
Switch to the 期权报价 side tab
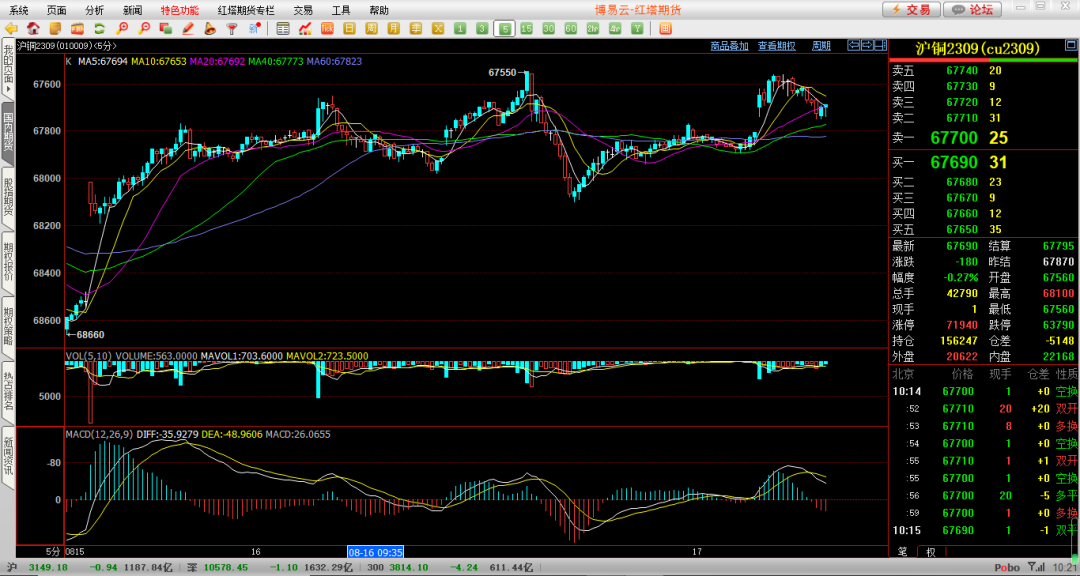point(8,263)
